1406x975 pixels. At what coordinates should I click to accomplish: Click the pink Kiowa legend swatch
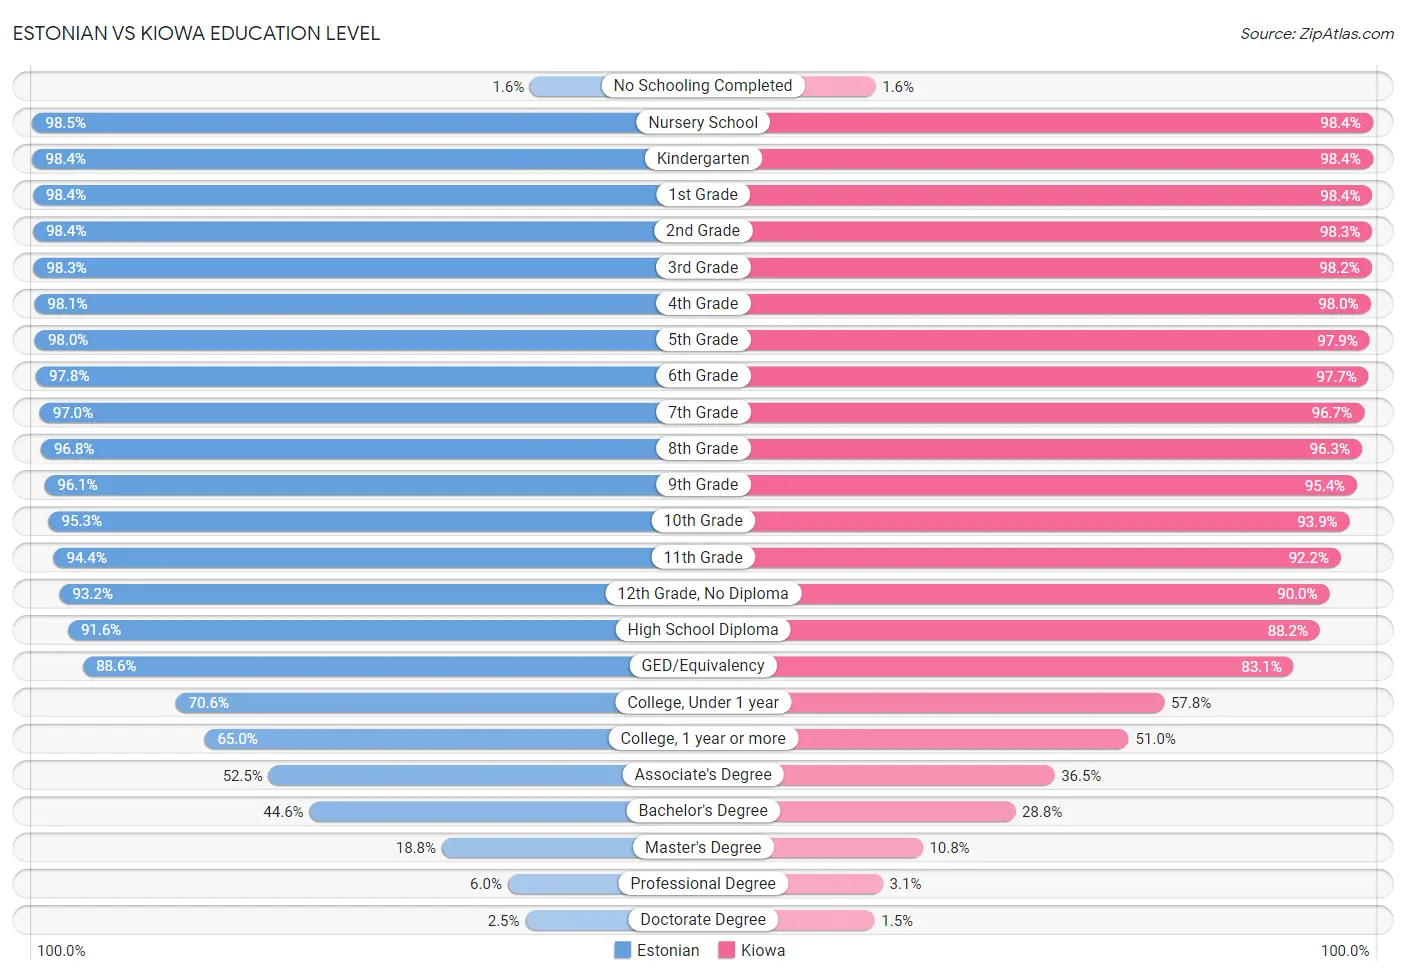pos(726,950)
